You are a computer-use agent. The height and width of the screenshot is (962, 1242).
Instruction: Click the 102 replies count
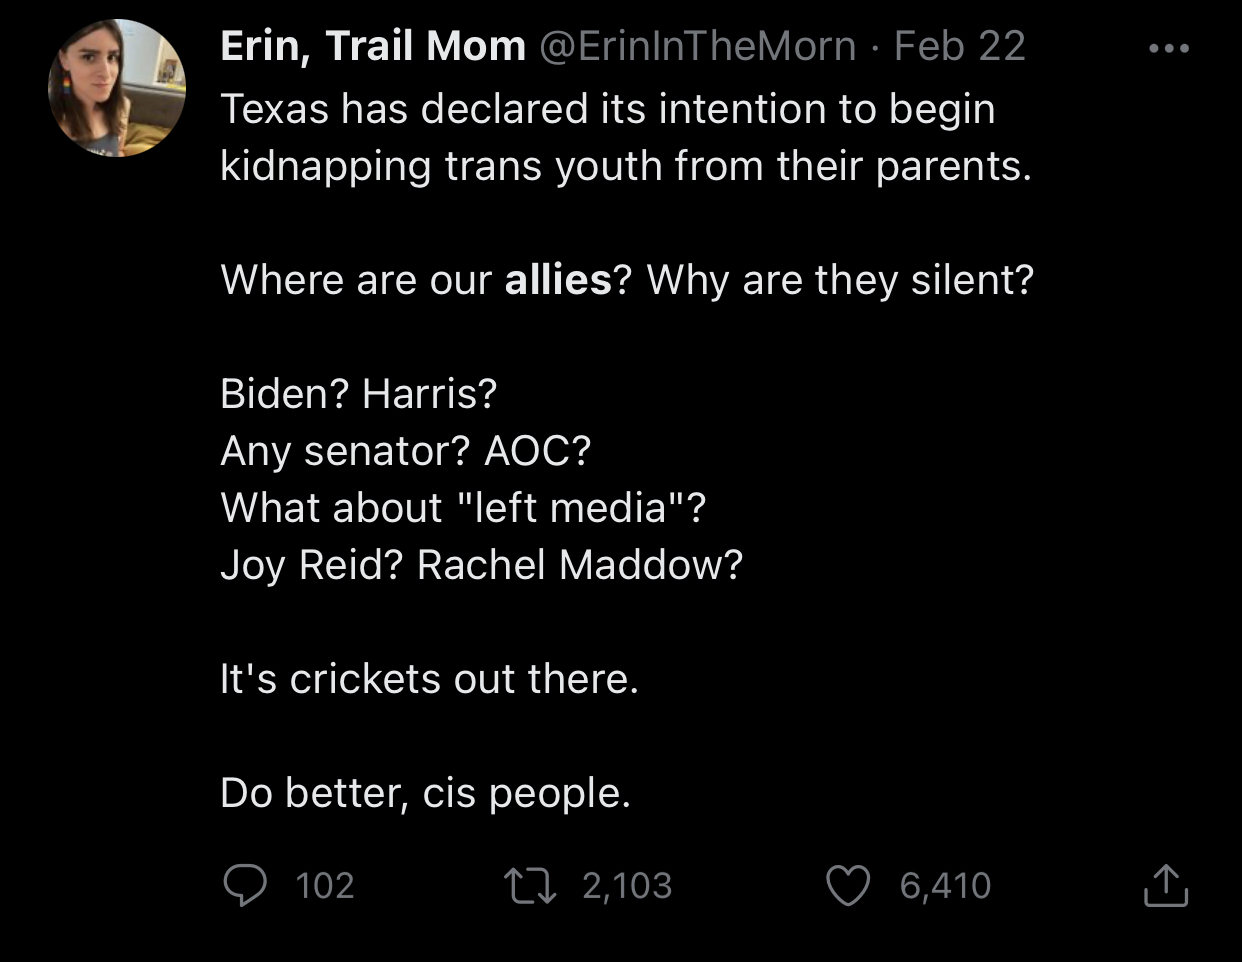tap(325, 886)
